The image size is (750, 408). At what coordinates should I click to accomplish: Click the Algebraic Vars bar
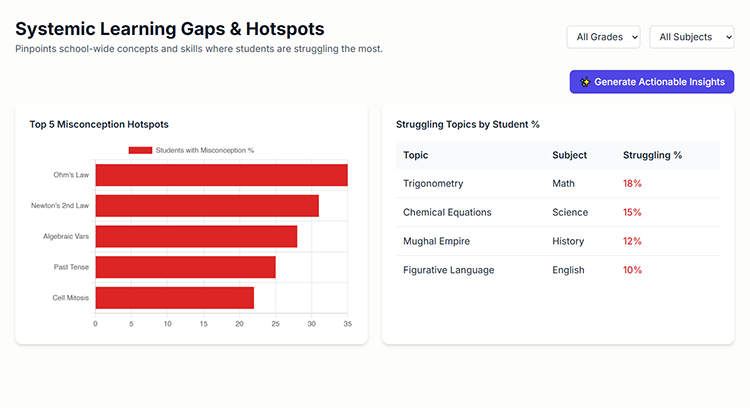(x=196, y=236)
